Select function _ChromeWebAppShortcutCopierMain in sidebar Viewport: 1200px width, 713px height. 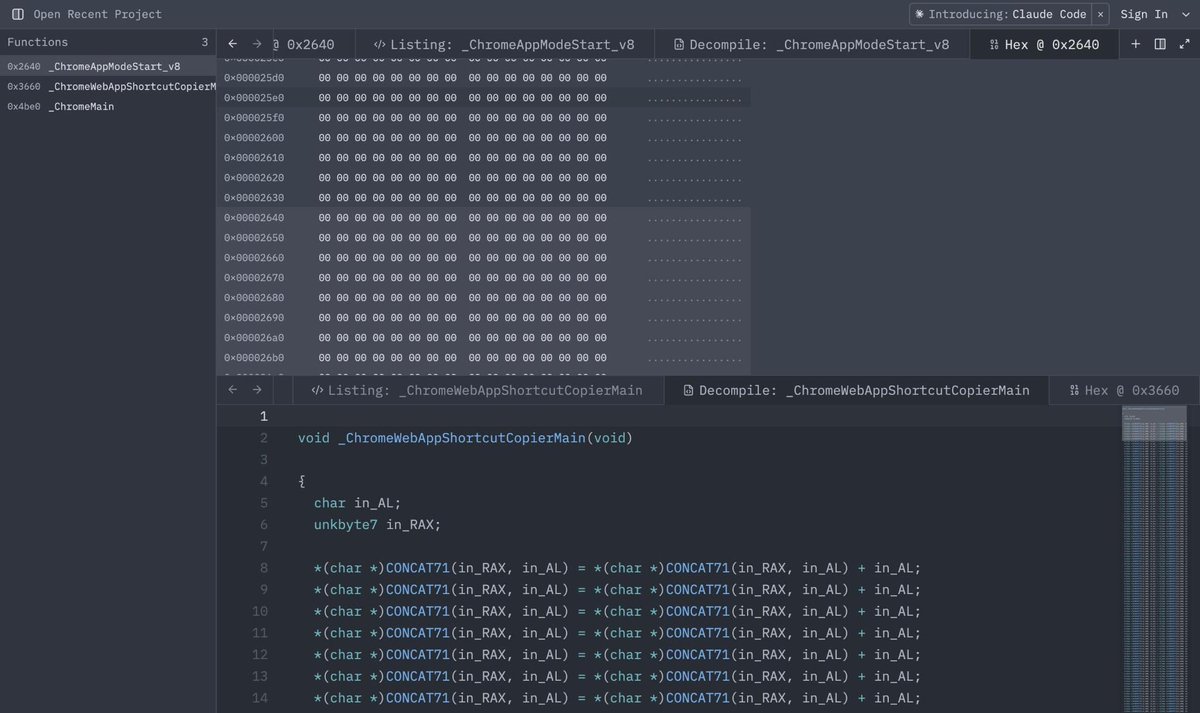pos(108,86)
